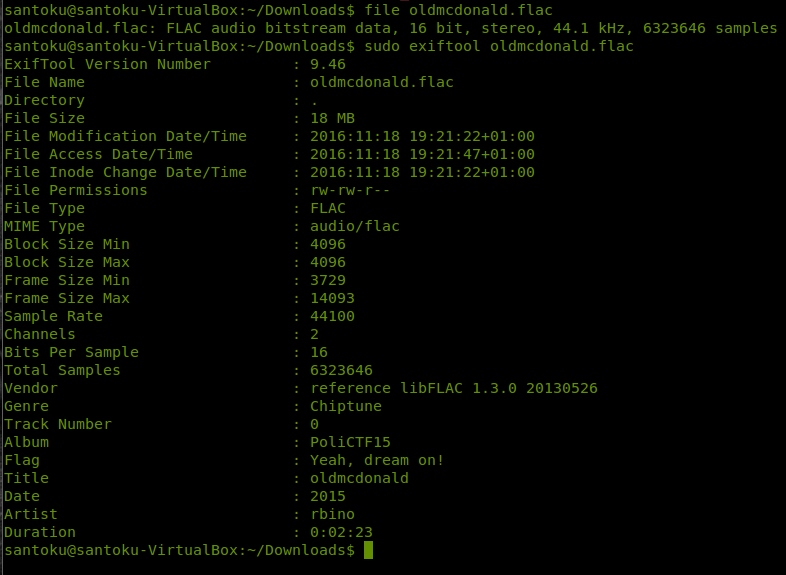786x575 pixels.
Task: Click the "Track Number" label
Action: click(x=58, y=424)
